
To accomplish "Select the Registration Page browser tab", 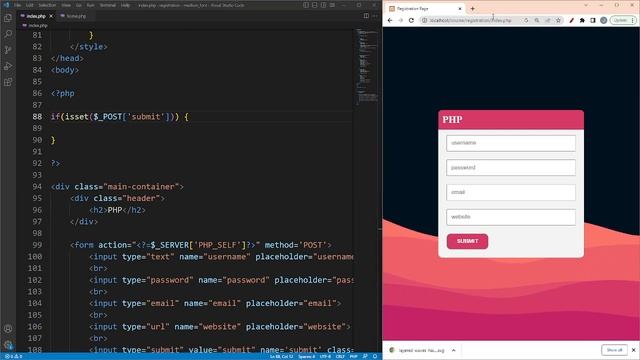I will click(424, 9).
